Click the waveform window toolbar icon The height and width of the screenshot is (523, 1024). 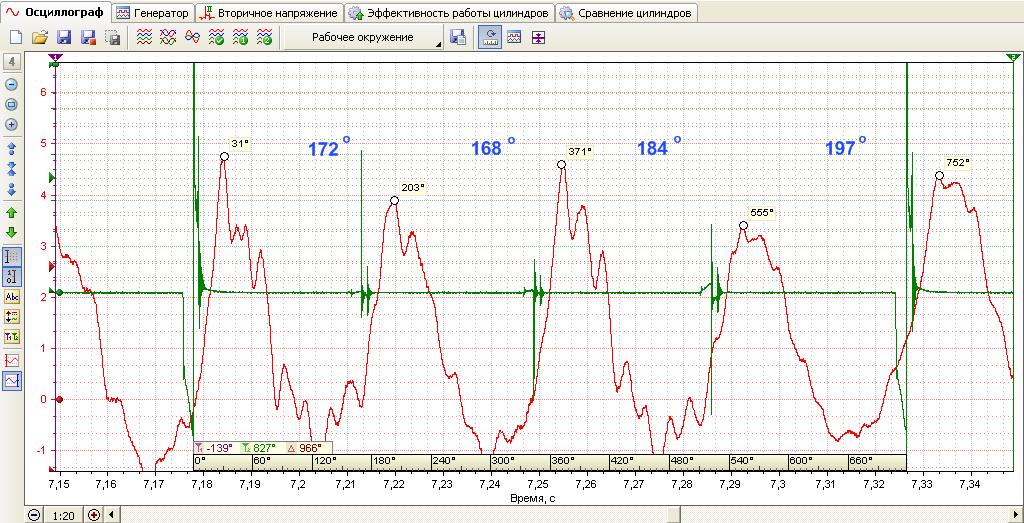coord(515,38)
